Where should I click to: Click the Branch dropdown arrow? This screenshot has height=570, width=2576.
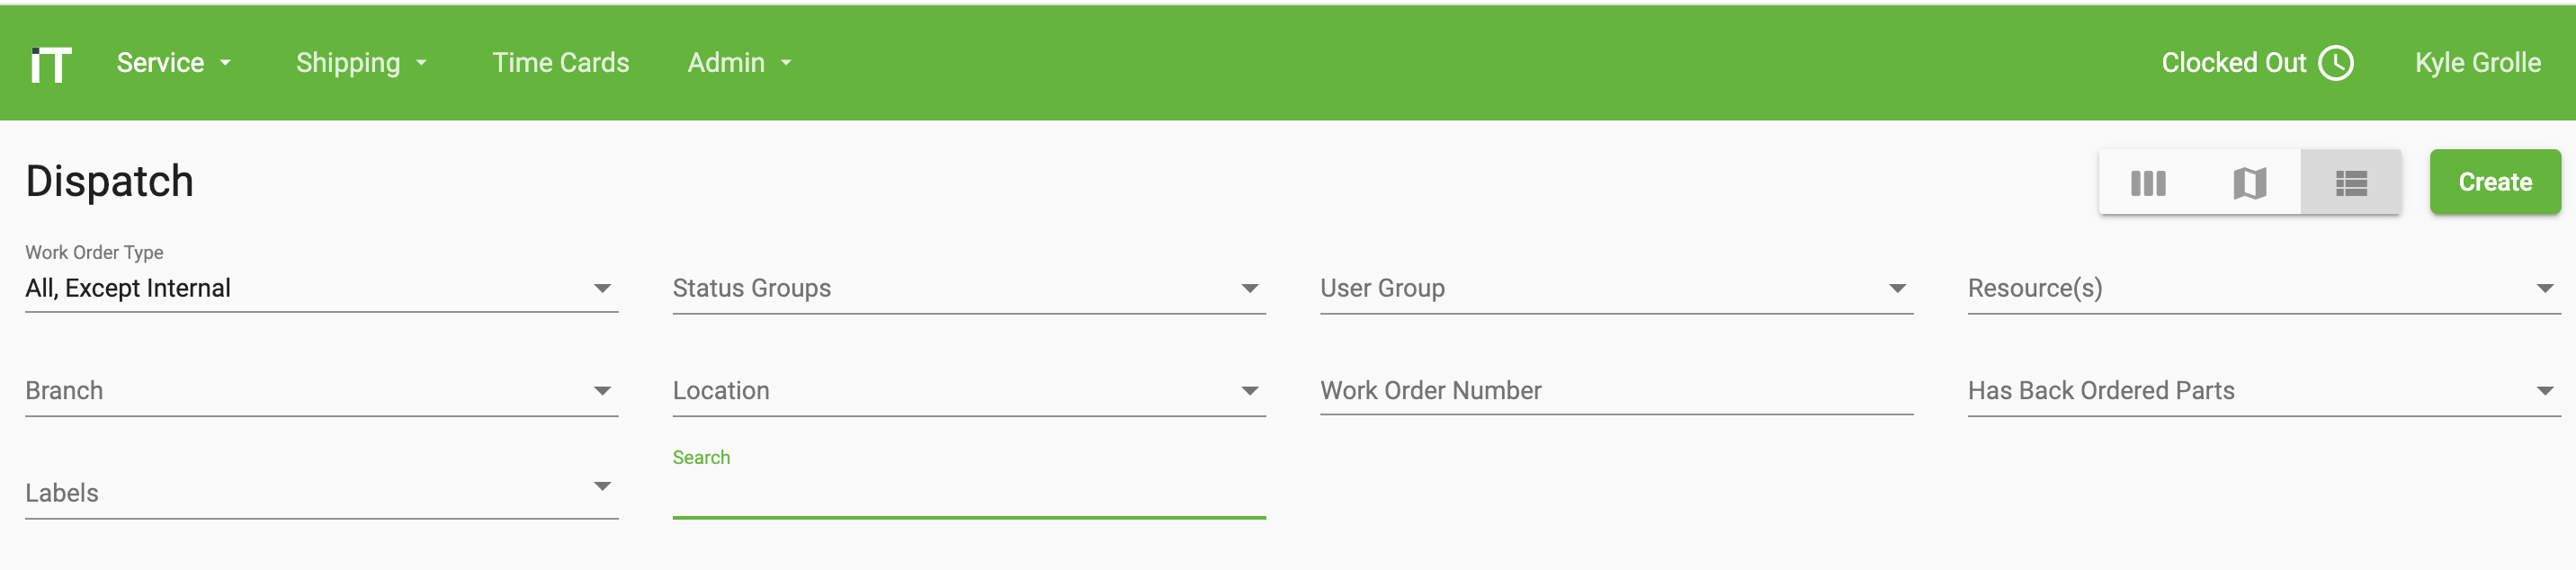pyautogui.click(x=604, y=390)
